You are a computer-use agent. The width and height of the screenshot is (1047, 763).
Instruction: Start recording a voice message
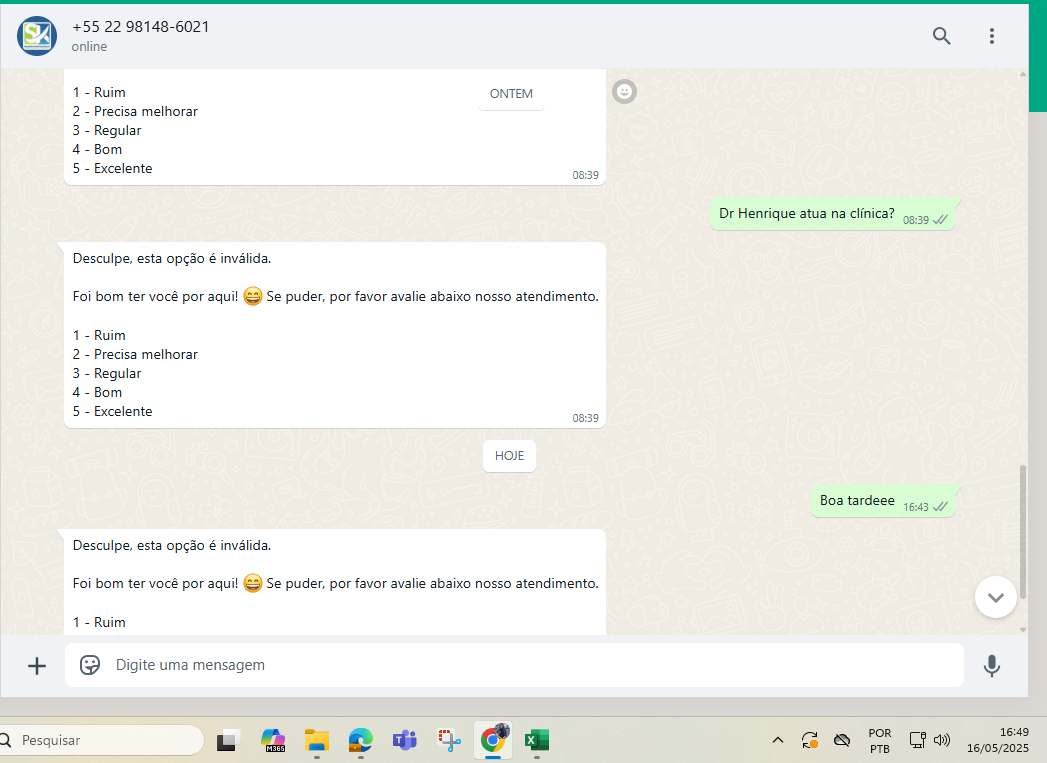pos(992,666)
